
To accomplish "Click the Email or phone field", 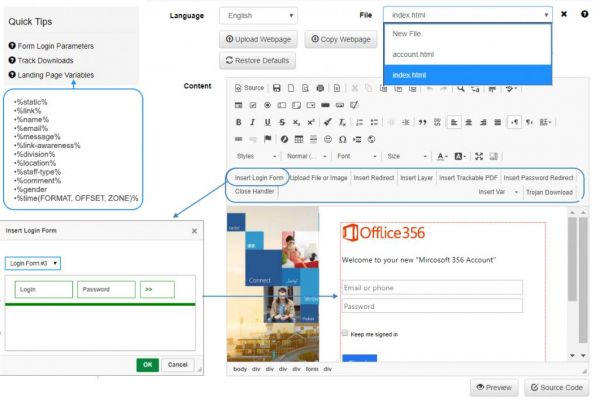I will 432,288.
